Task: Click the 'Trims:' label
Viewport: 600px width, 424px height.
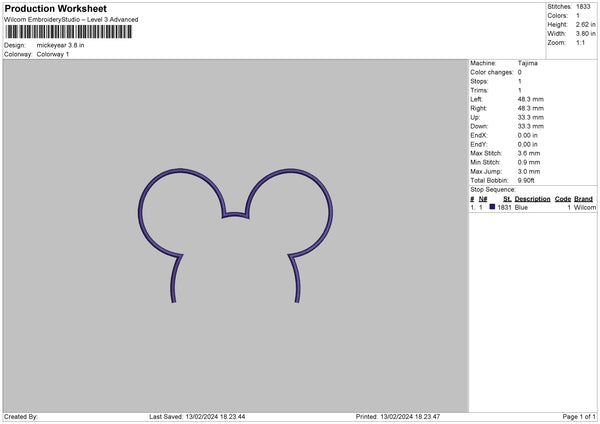Action: pyautogui.click(x=479, y=90)
